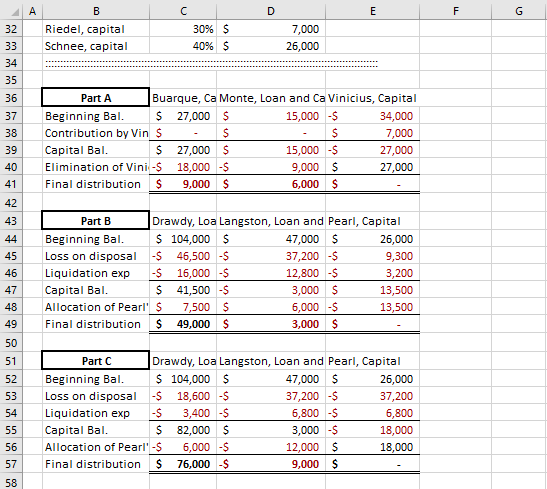Select Drawdy final distribution 76,000 cell
Viewport: 547px width, 489px height.
(183, 464)
